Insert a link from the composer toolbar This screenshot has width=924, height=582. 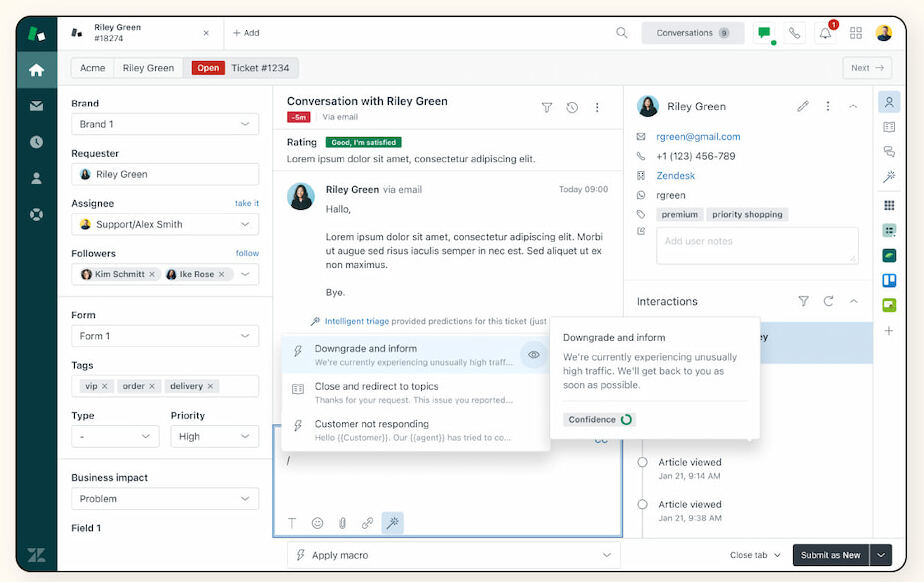[368, 522]
